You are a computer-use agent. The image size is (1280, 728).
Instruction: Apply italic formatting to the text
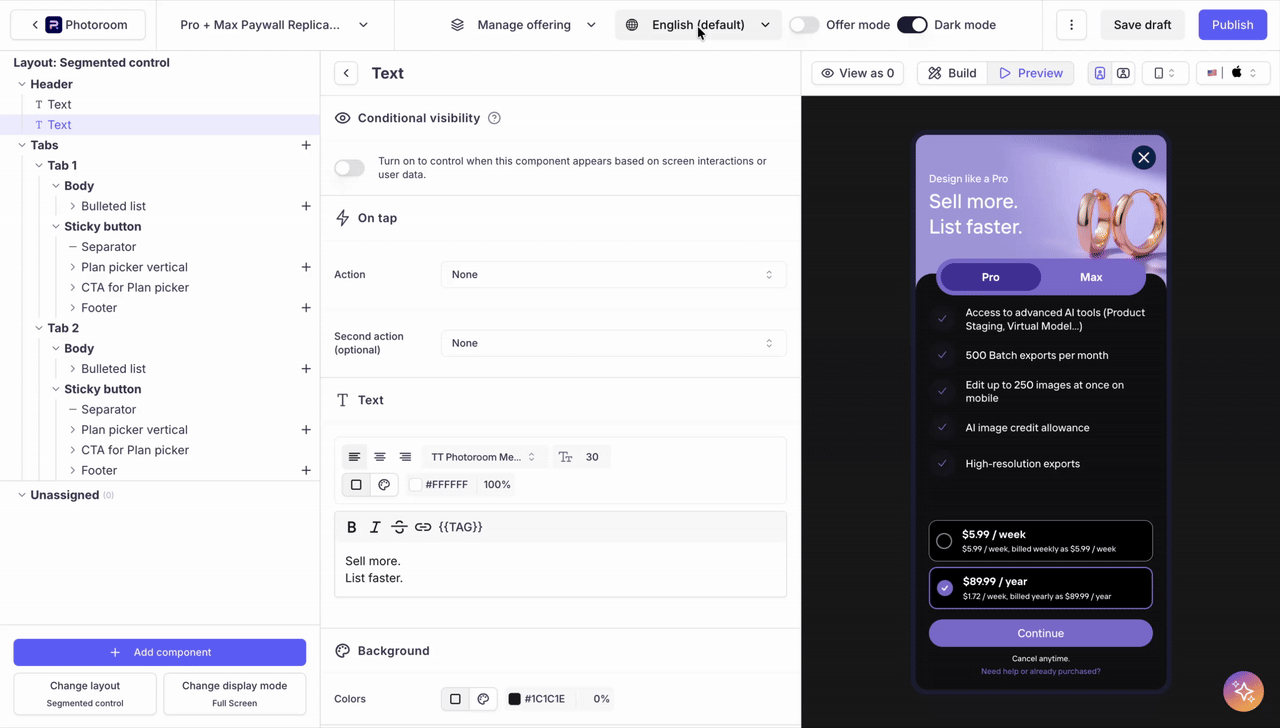click(x=375, y=527)
